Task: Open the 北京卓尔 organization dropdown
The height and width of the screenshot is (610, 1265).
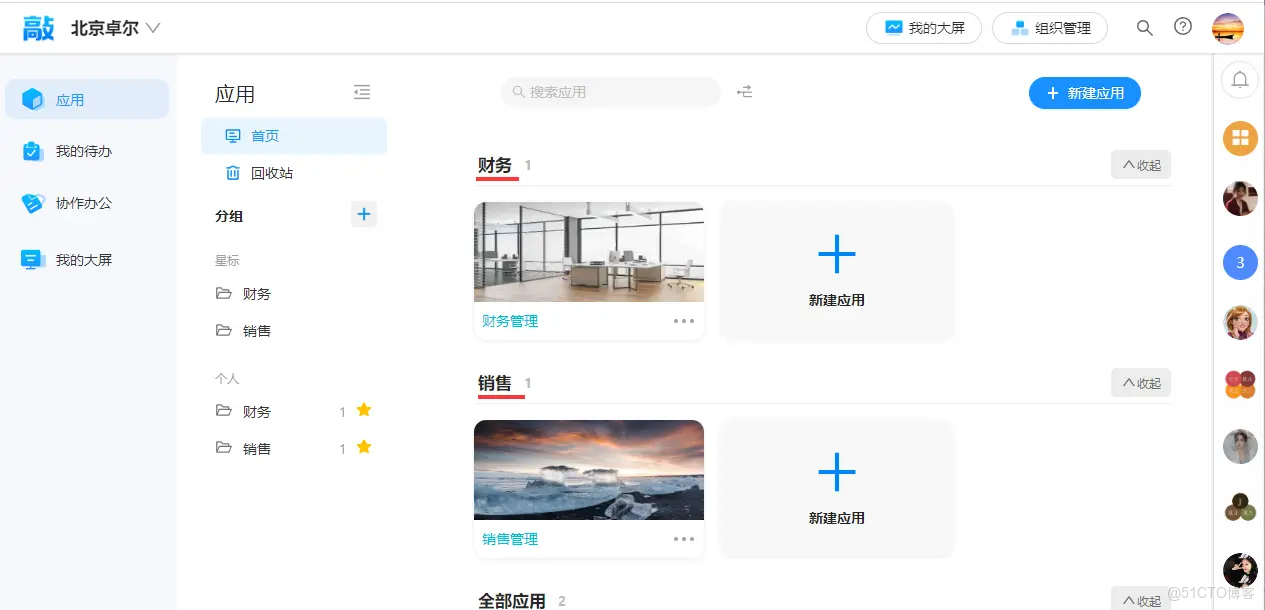Action: (115, 28)
